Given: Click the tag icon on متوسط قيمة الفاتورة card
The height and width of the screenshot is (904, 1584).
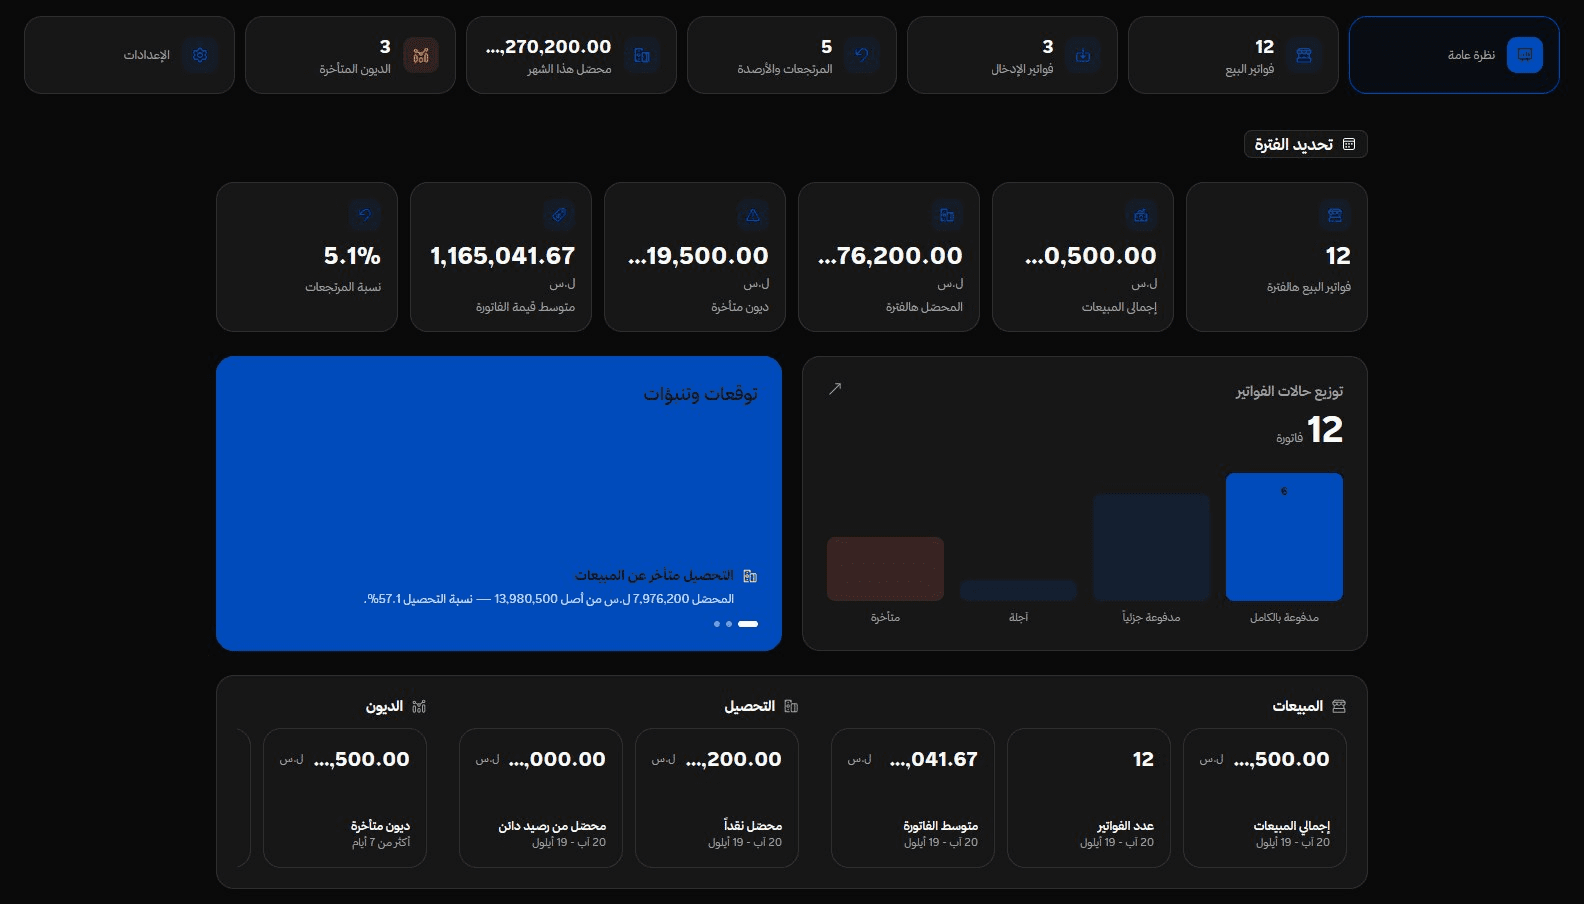Looking at the screenshot, I should click(559, 215).
